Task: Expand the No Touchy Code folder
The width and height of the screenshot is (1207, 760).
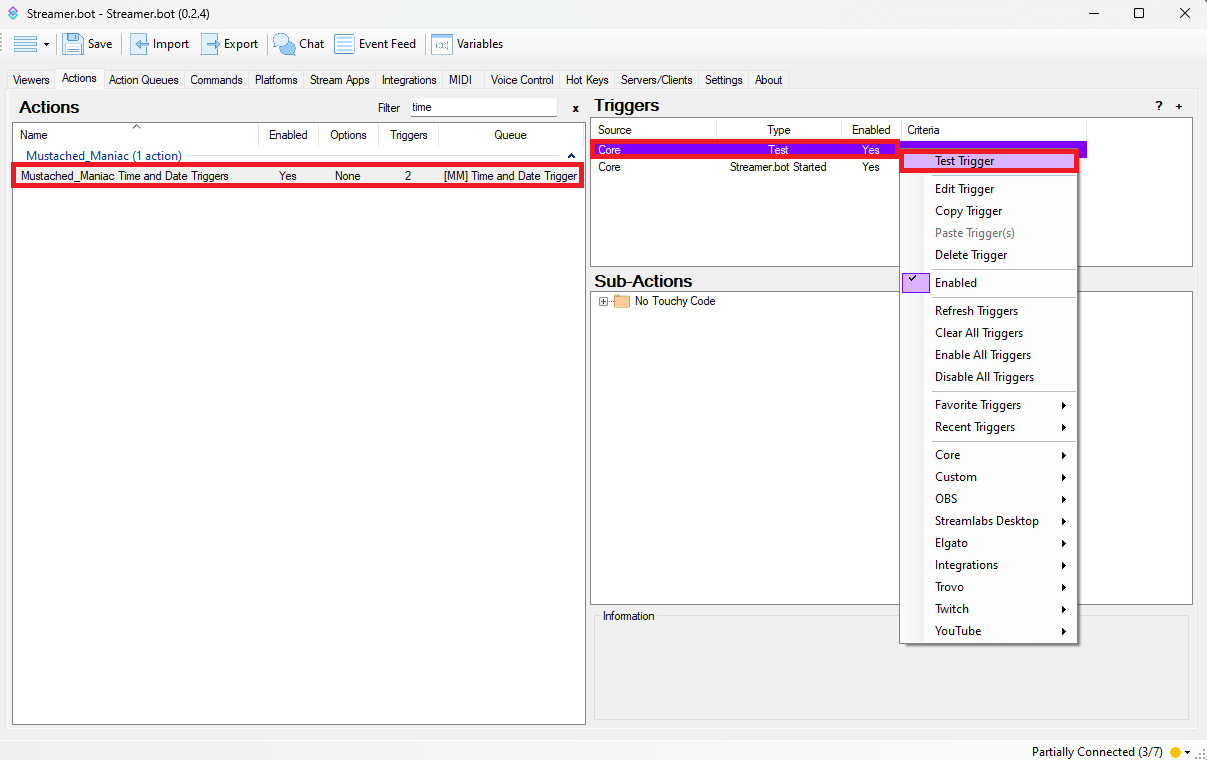Action: 603,302
